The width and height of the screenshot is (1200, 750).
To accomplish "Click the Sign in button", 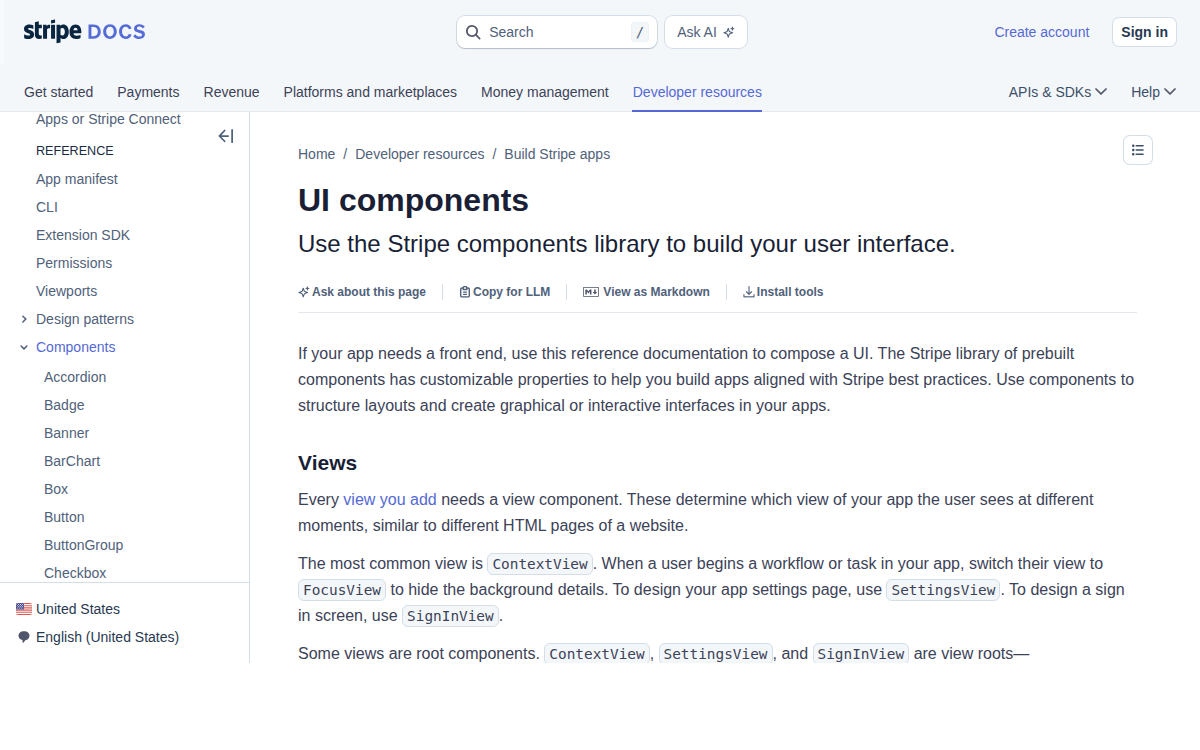I will (1144, 32).
